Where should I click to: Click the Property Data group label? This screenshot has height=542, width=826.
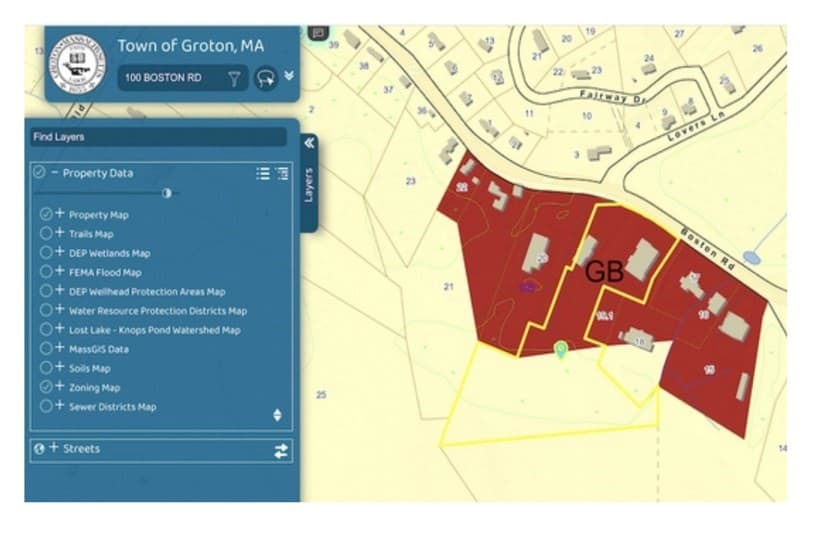click(98, 173)
